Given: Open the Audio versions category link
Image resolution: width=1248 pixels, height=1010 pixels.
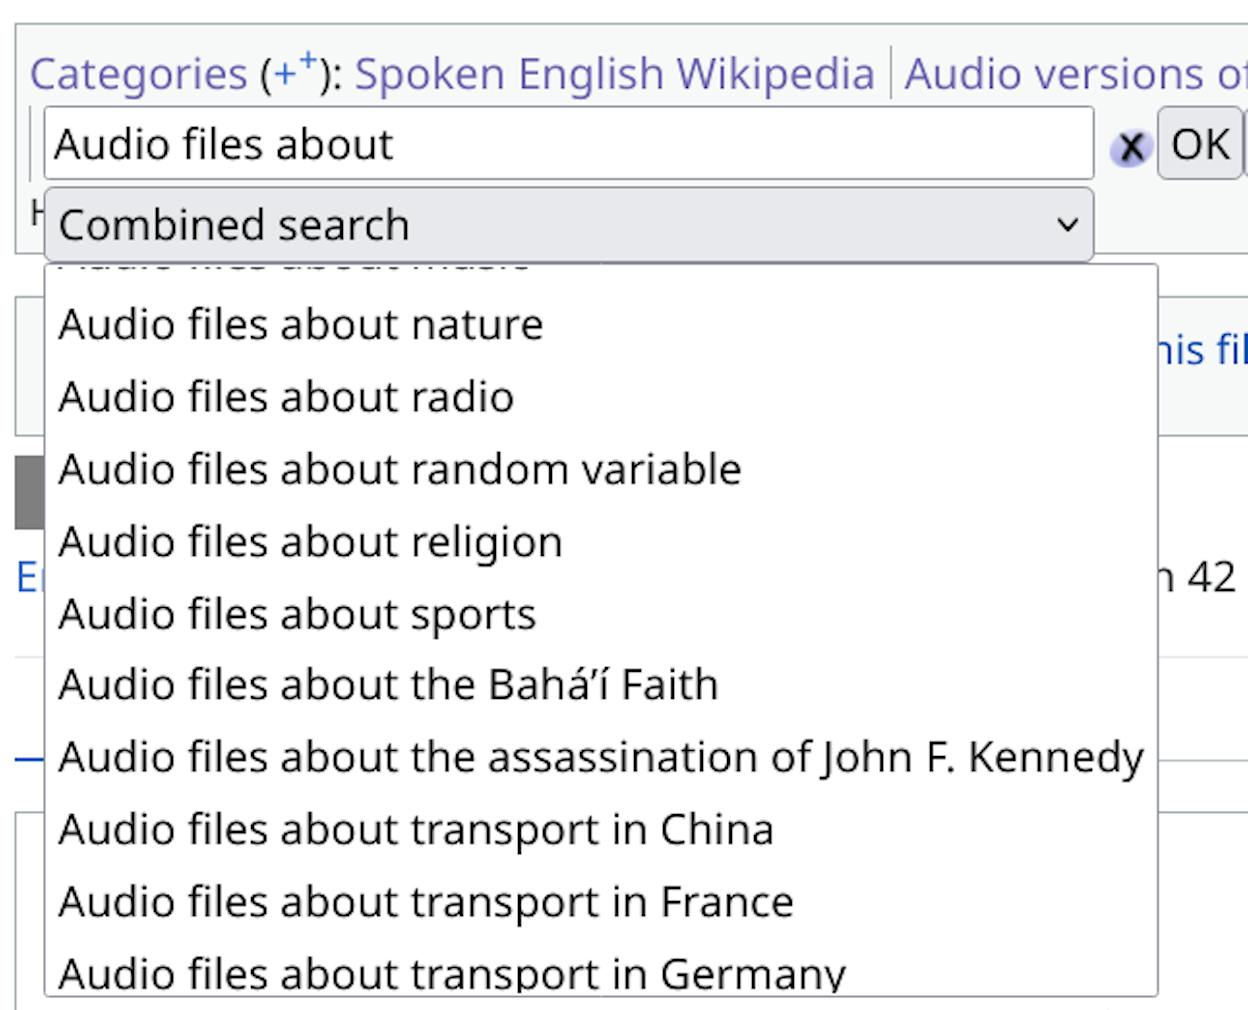Looking at the screenshot, I should 1076,74.
